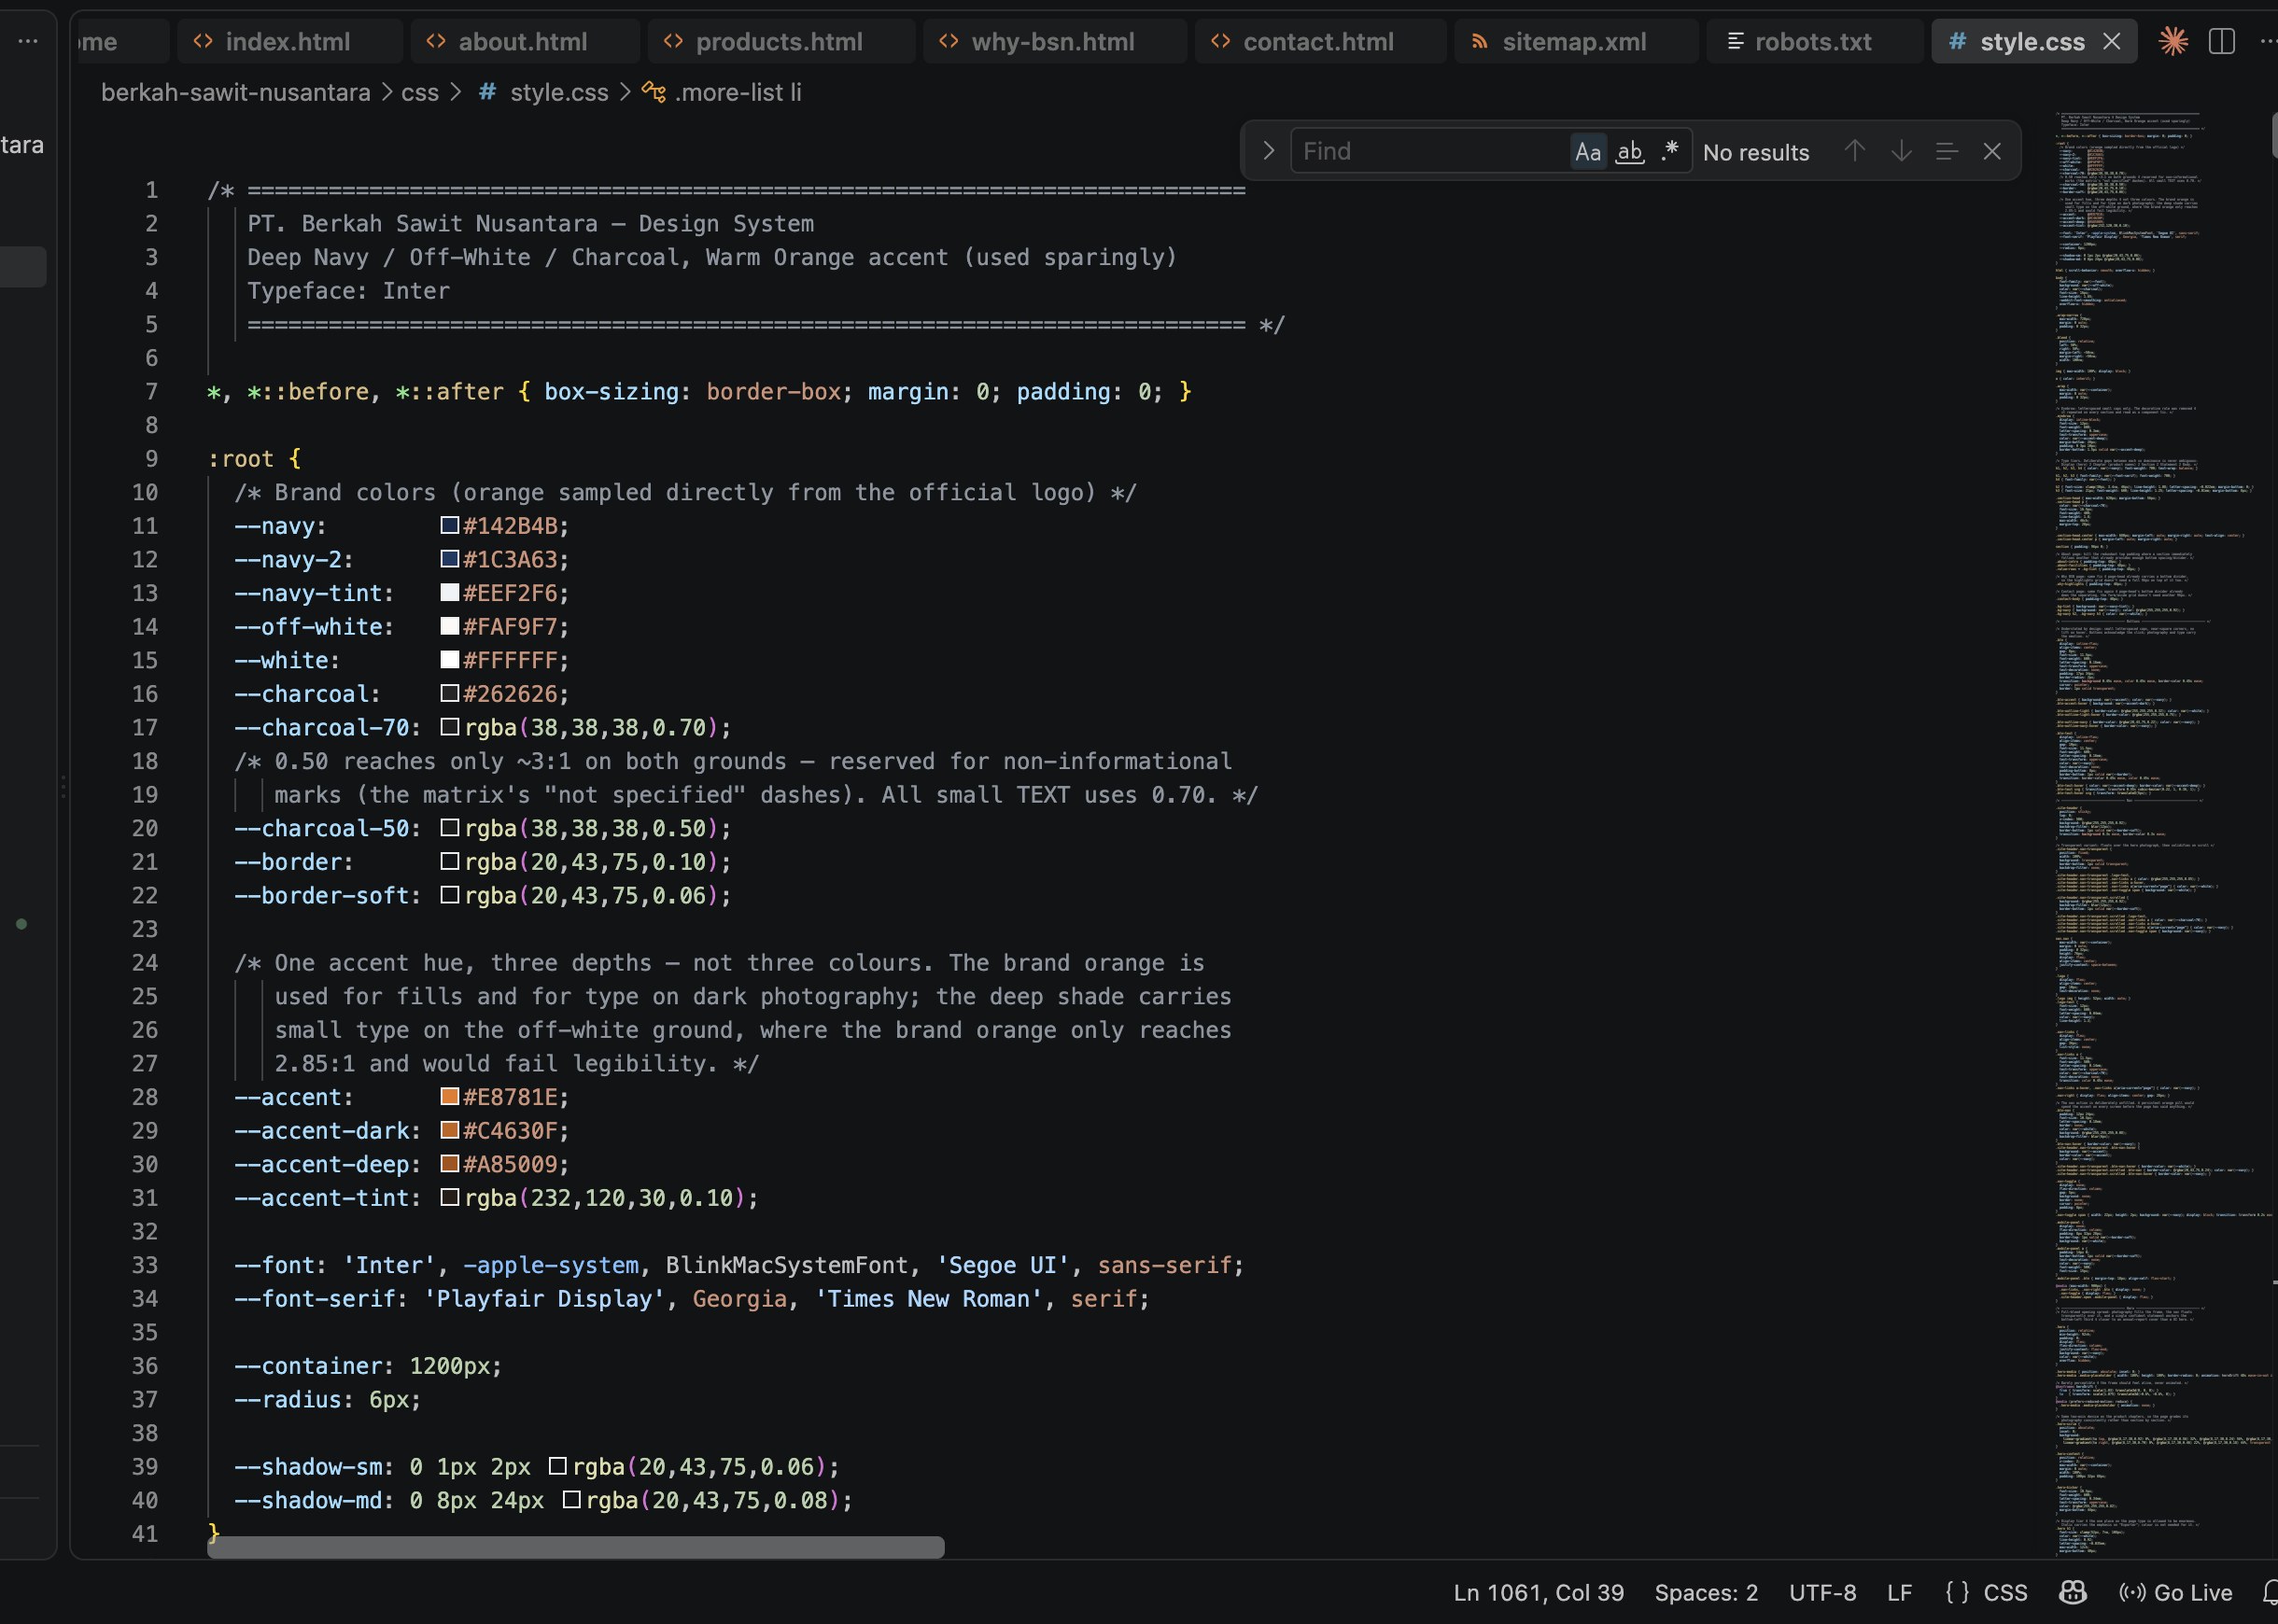Click the --font-serif declaration line
This screenshot has width=2278, height=1624.
(692, 1298)
